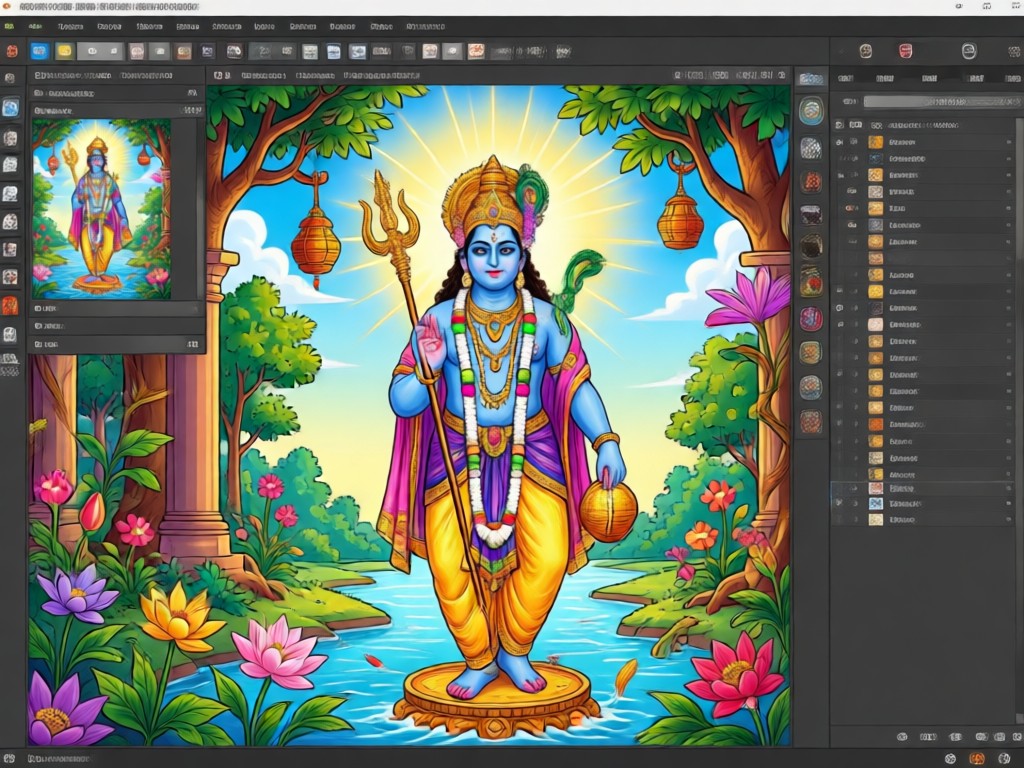Toggle the orange-colored eye icon in the layers list
The width and height of the screenshot is (1024, 768).
[851, 208]
